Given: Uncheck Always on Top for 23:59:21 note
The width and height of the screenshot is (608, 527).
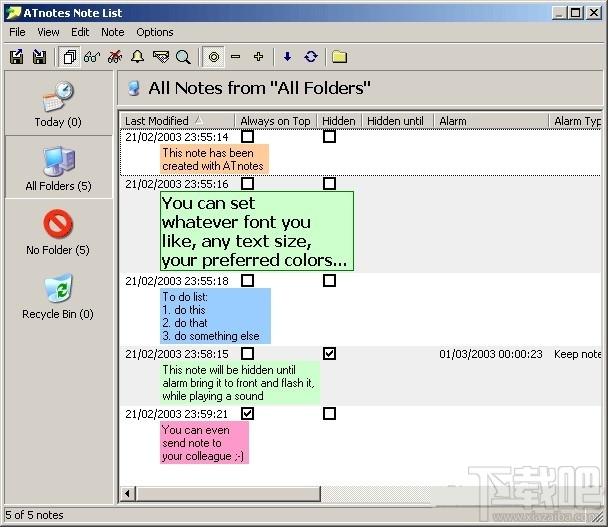Looking at the screenshot, I should tap(247, 413).
